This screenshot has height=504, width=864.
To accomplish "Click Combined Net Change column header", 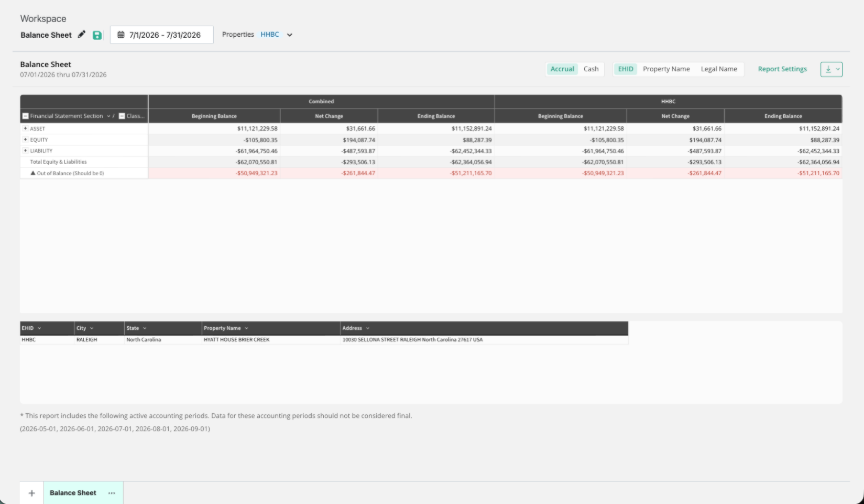I will 329,116.
